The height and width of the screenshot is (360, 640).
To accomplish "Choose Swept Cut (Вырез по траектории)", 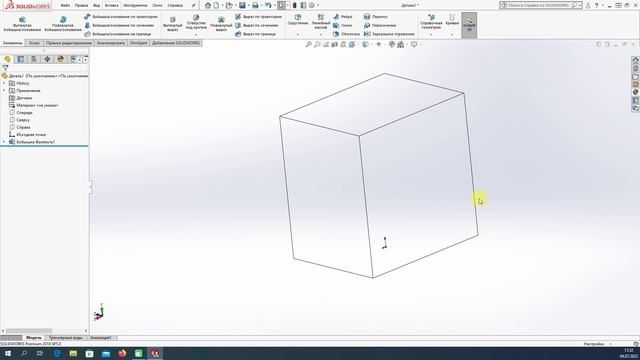I will 258,17.
